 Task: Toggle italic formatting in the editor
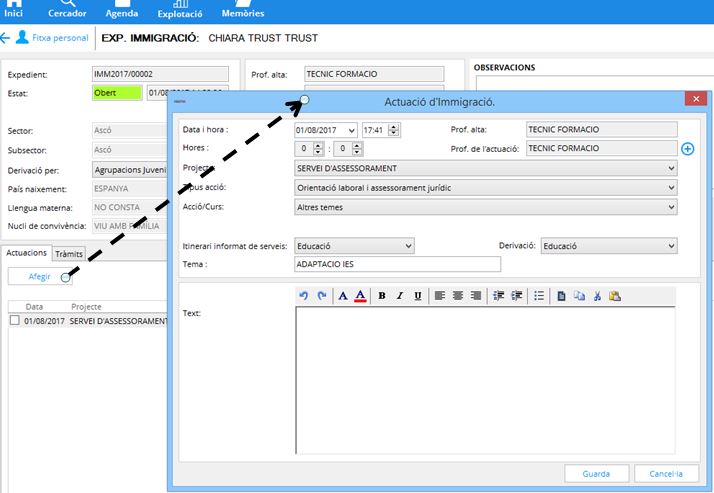click(x=399, y=296)
